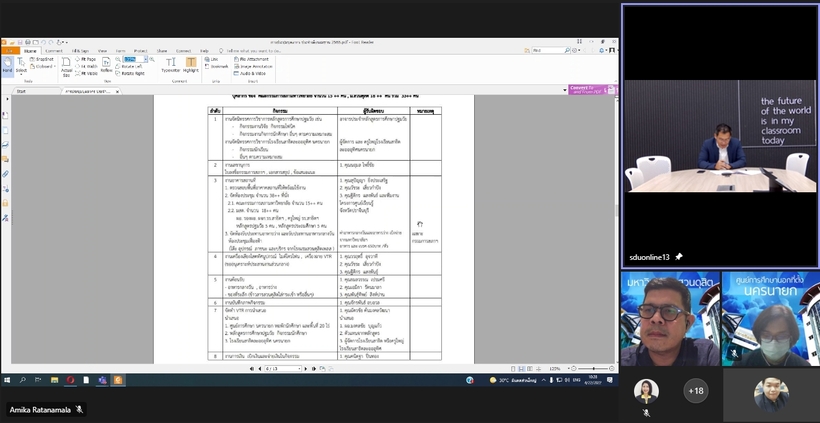Go to the previous page
The height and width of the screenshot is (423, 820).
259,369
